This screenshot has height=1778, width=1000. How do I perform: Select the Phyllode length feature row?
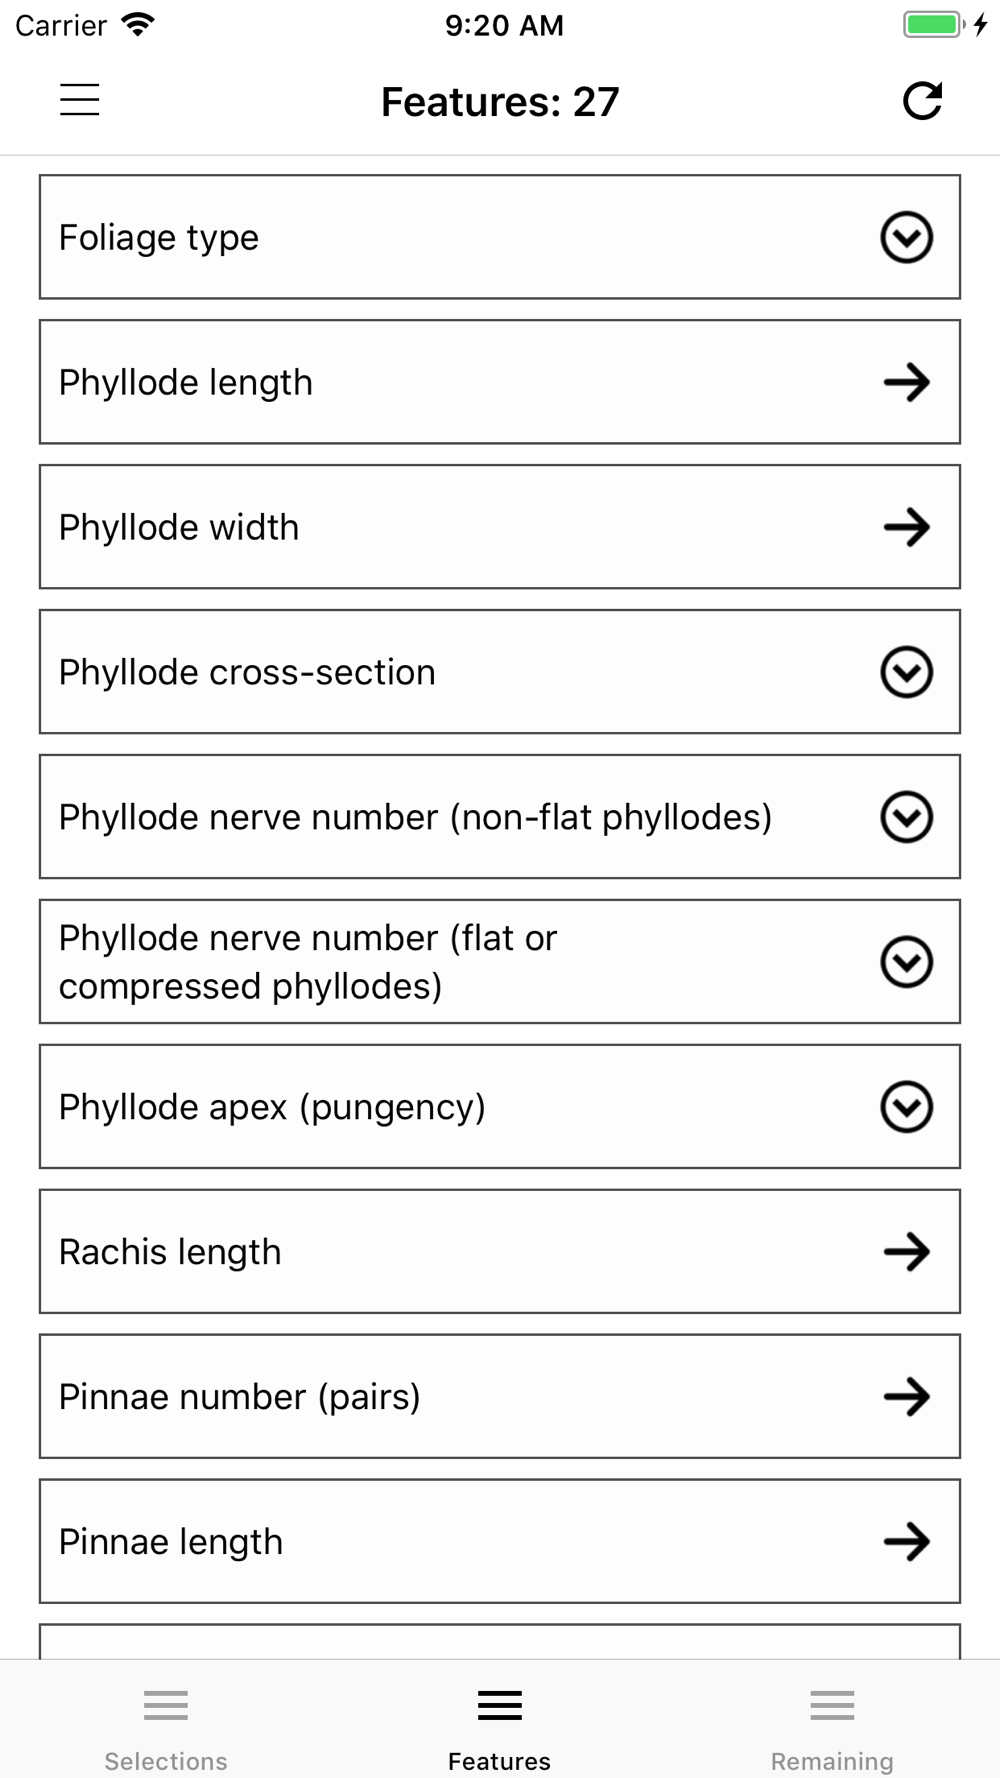pos(500,382)
